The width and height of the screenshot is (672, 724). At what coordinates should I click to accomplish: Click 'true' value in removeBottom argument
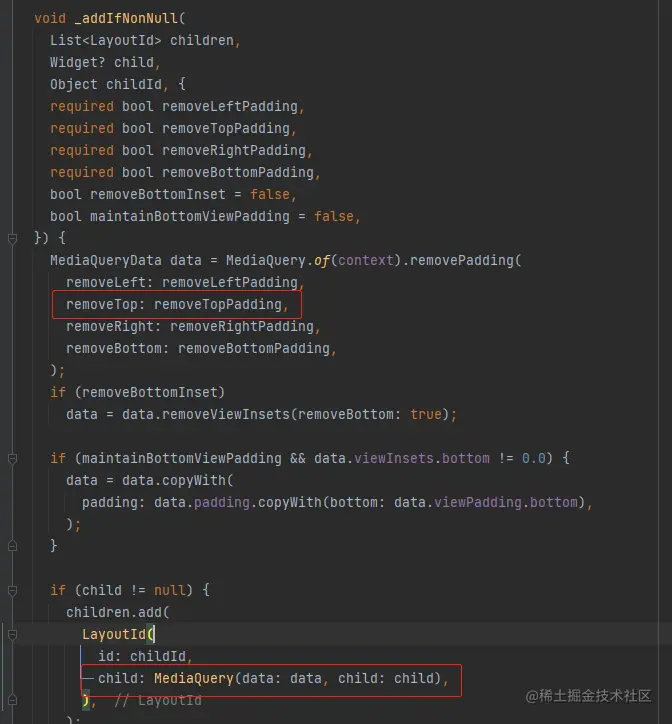click(426, 415)
